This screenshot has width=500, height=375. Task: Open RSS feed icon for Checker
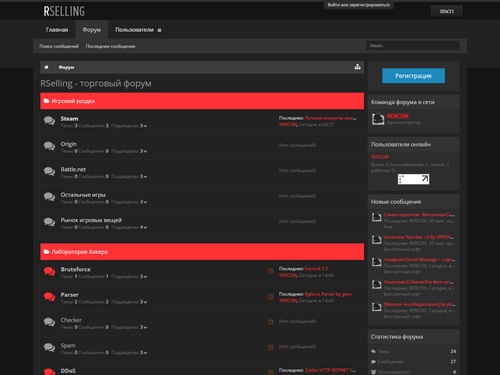271,322
